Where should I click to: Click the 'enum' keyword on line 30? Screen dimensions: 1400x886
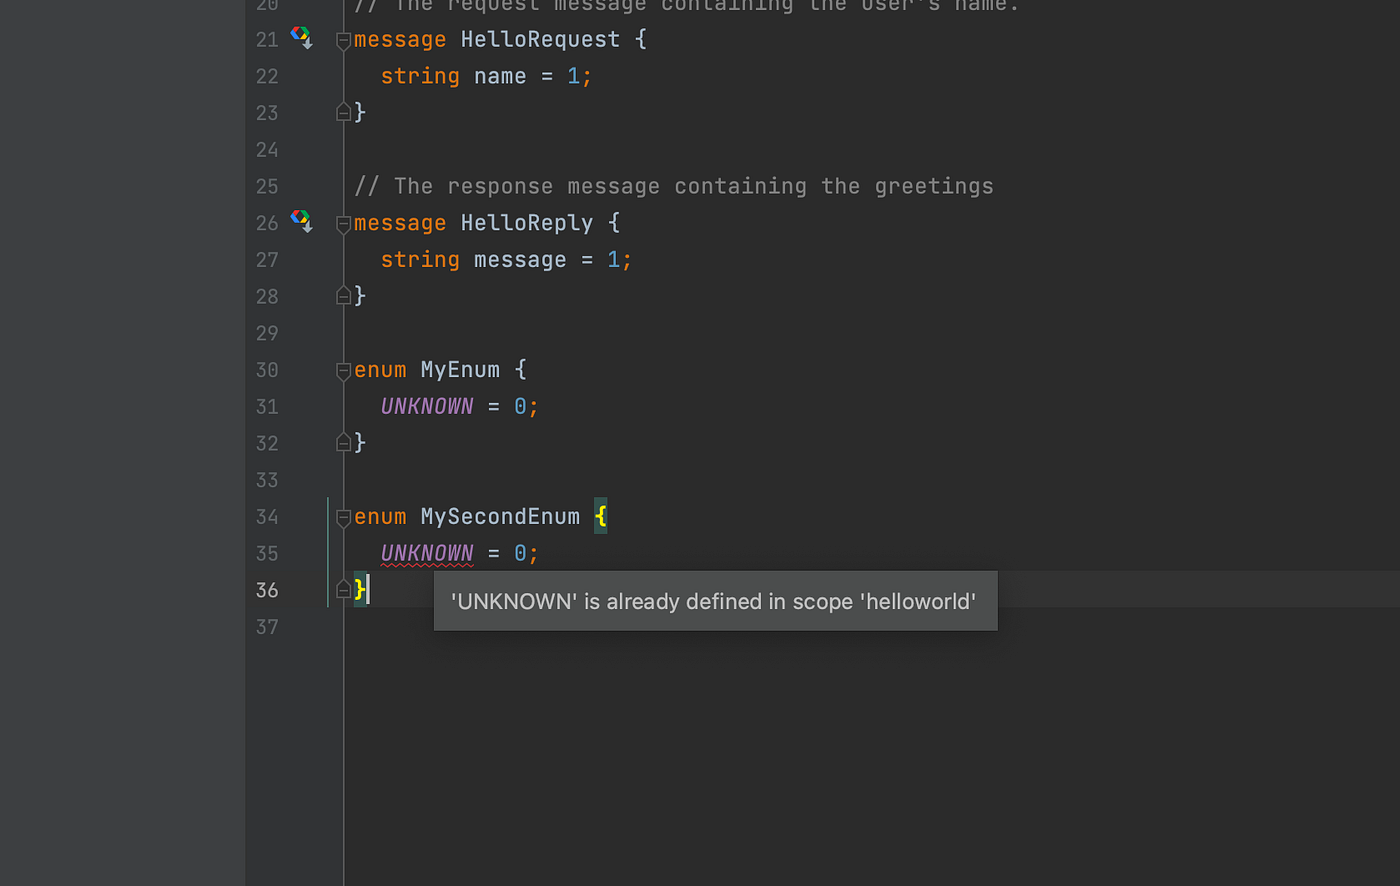(380, 370)
